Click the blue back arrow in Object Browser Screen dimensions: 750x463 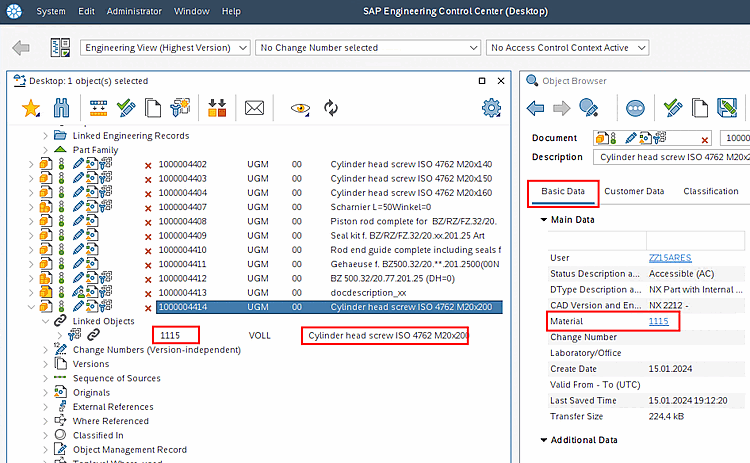535,109
